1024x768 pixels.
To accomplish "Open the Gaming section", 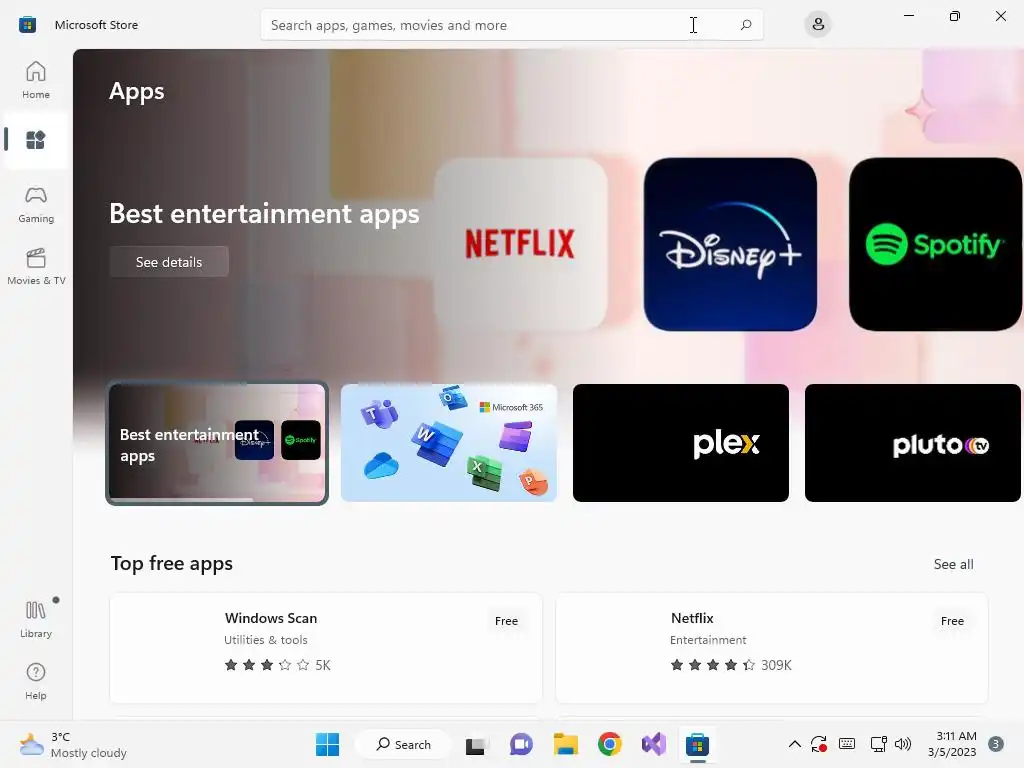I will pyautogui.click(x=36, y=205).
